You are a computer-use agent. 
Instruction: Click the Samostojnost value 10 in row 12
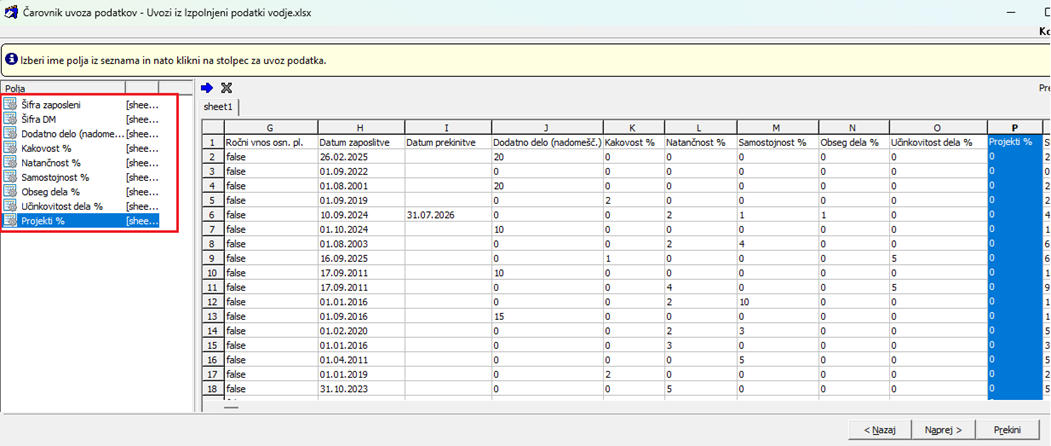coord(778,302)
